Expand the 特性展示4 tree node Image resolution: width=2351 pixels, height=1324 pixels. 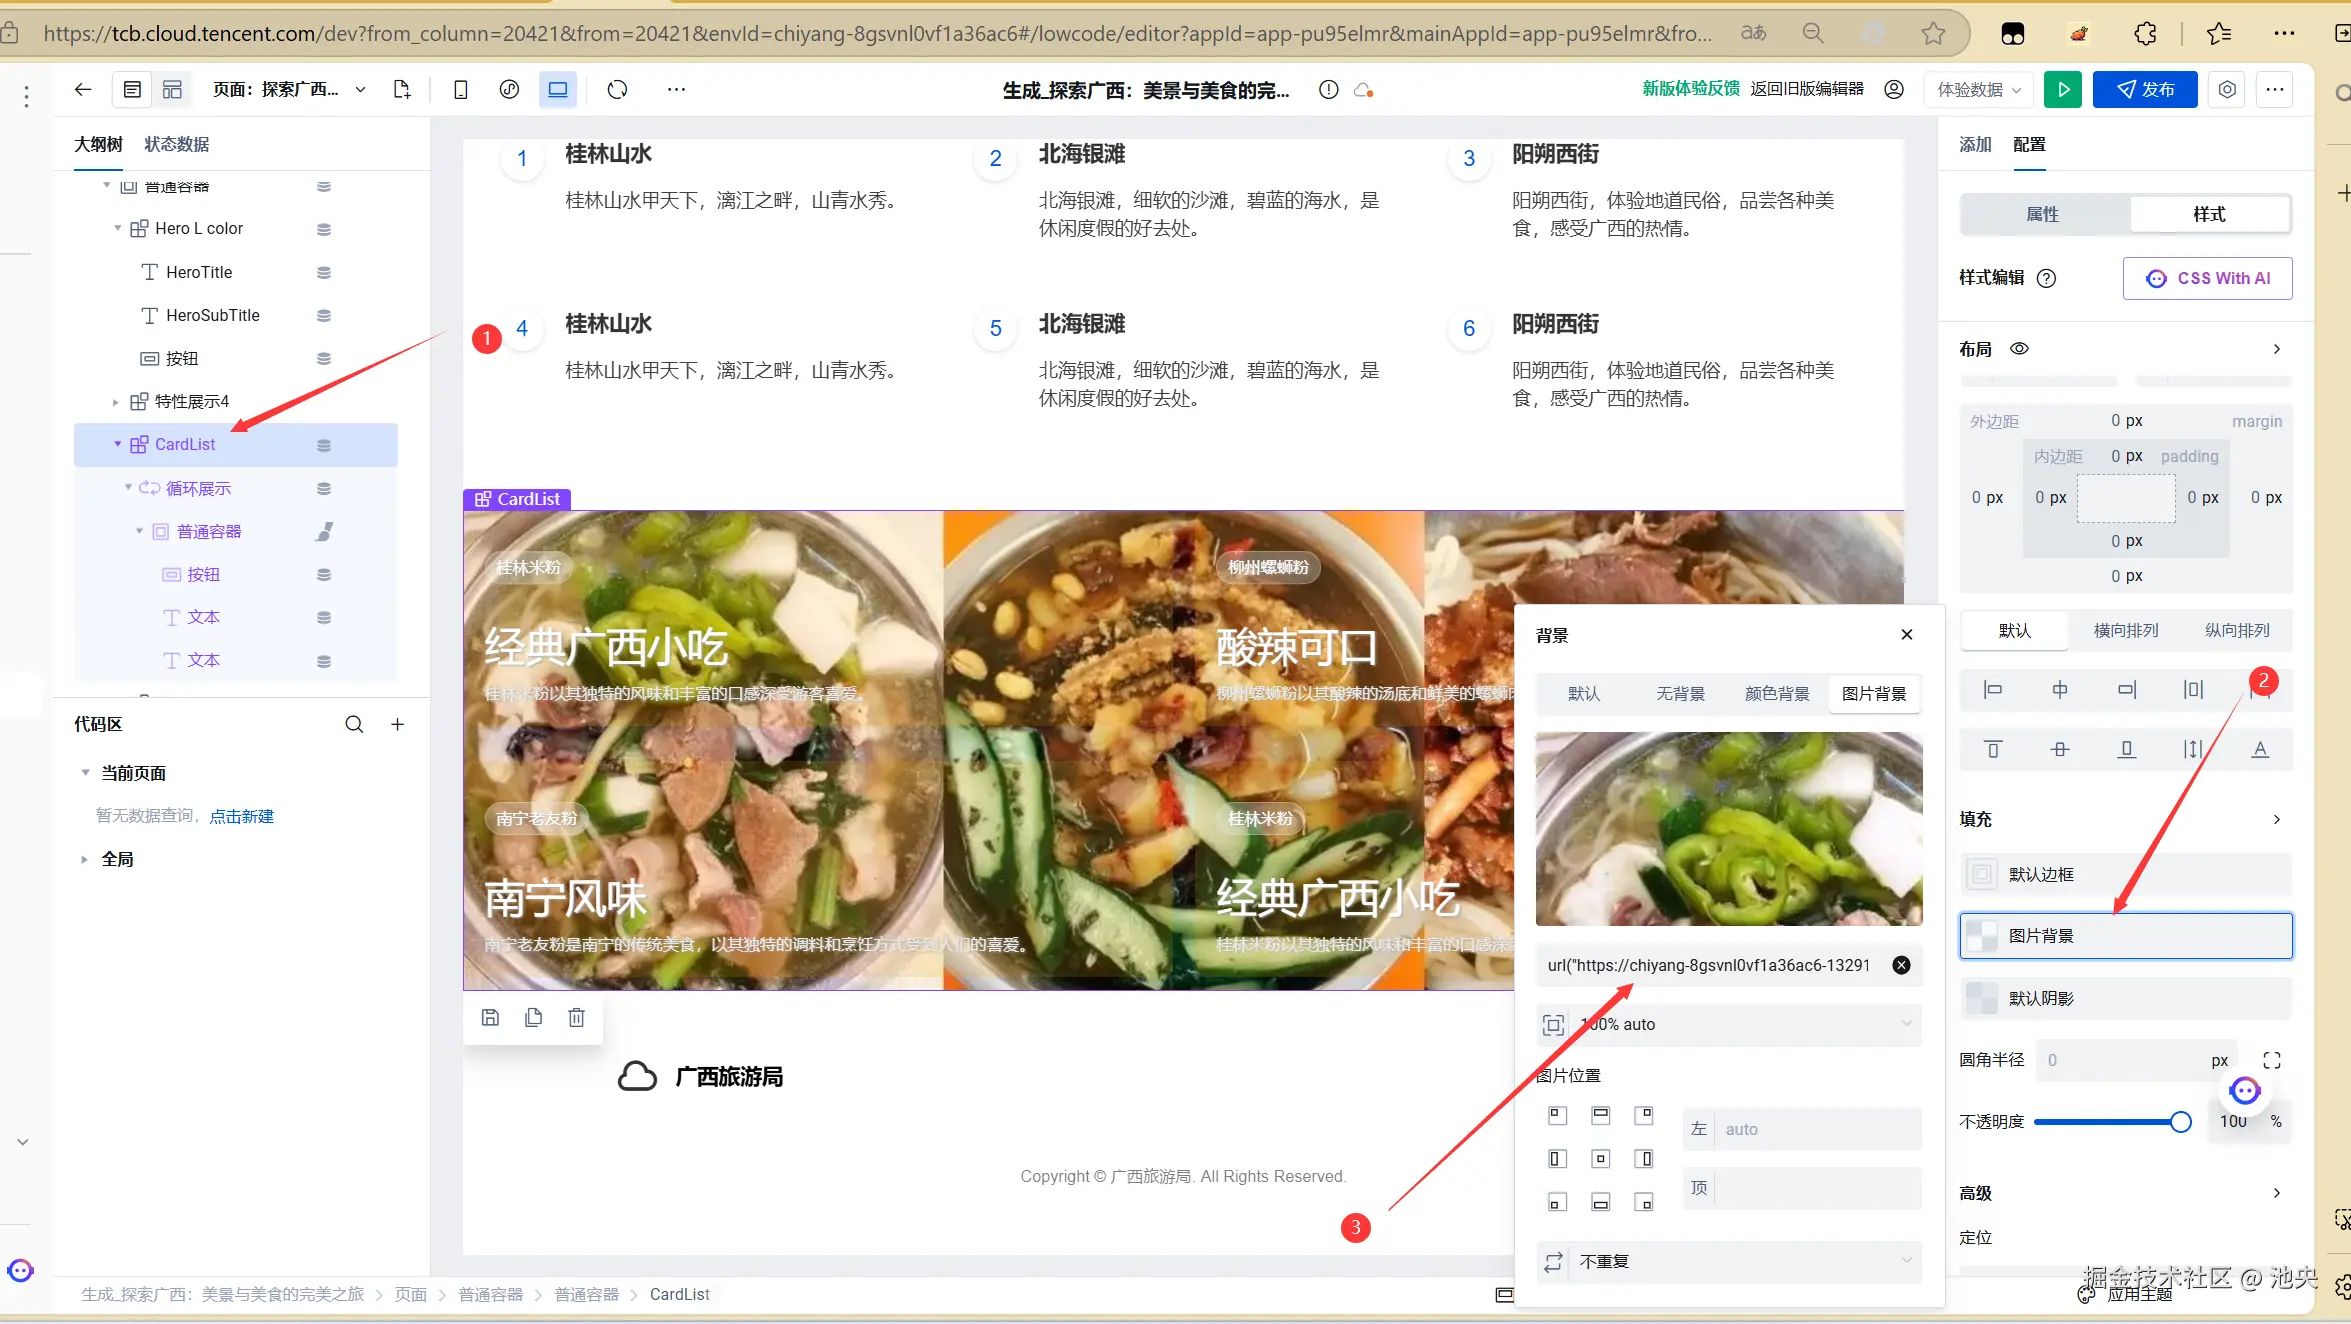(116, 402)
